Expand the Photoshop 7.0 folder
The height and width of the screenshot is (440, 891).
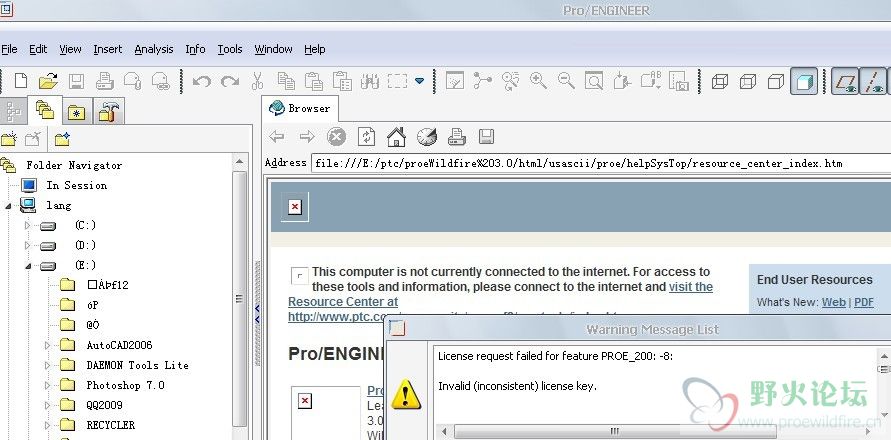48,385
